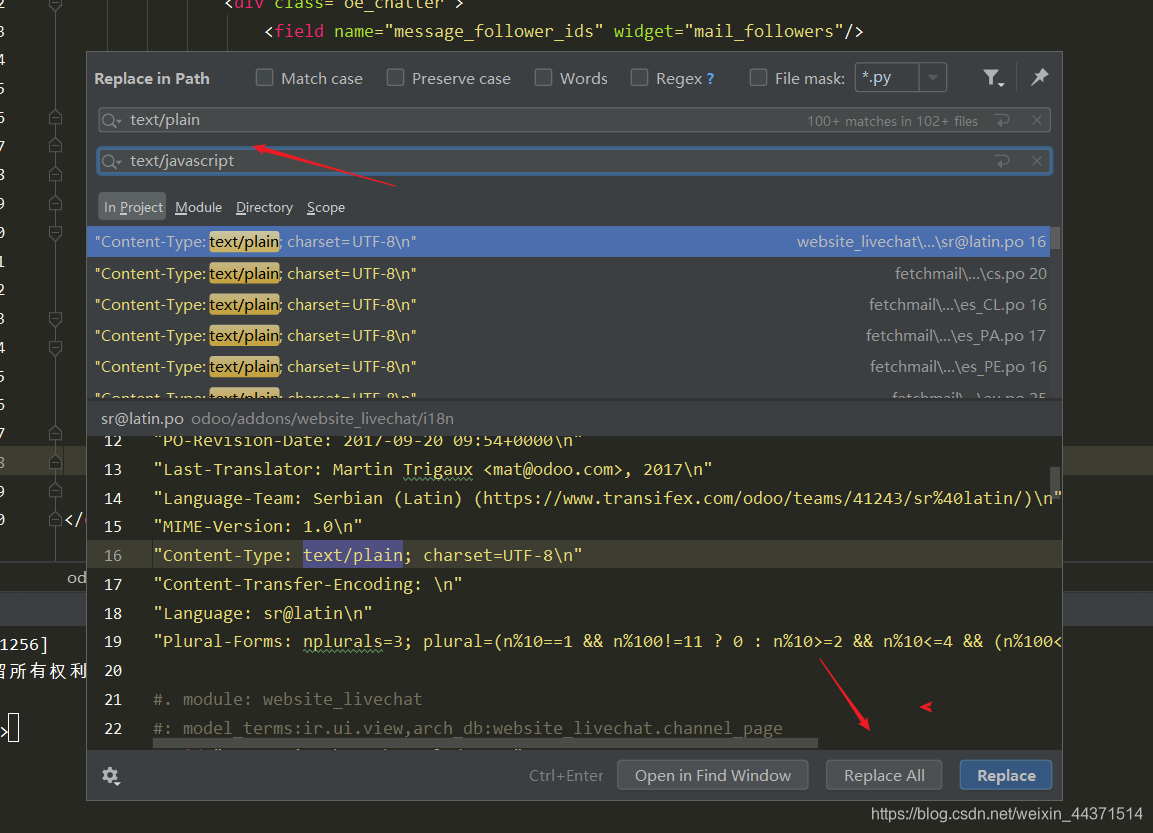The height and width of the screenshot is (833, 1153).
Task: Pin the Replace in Path window
Action: click(1039, 77)
